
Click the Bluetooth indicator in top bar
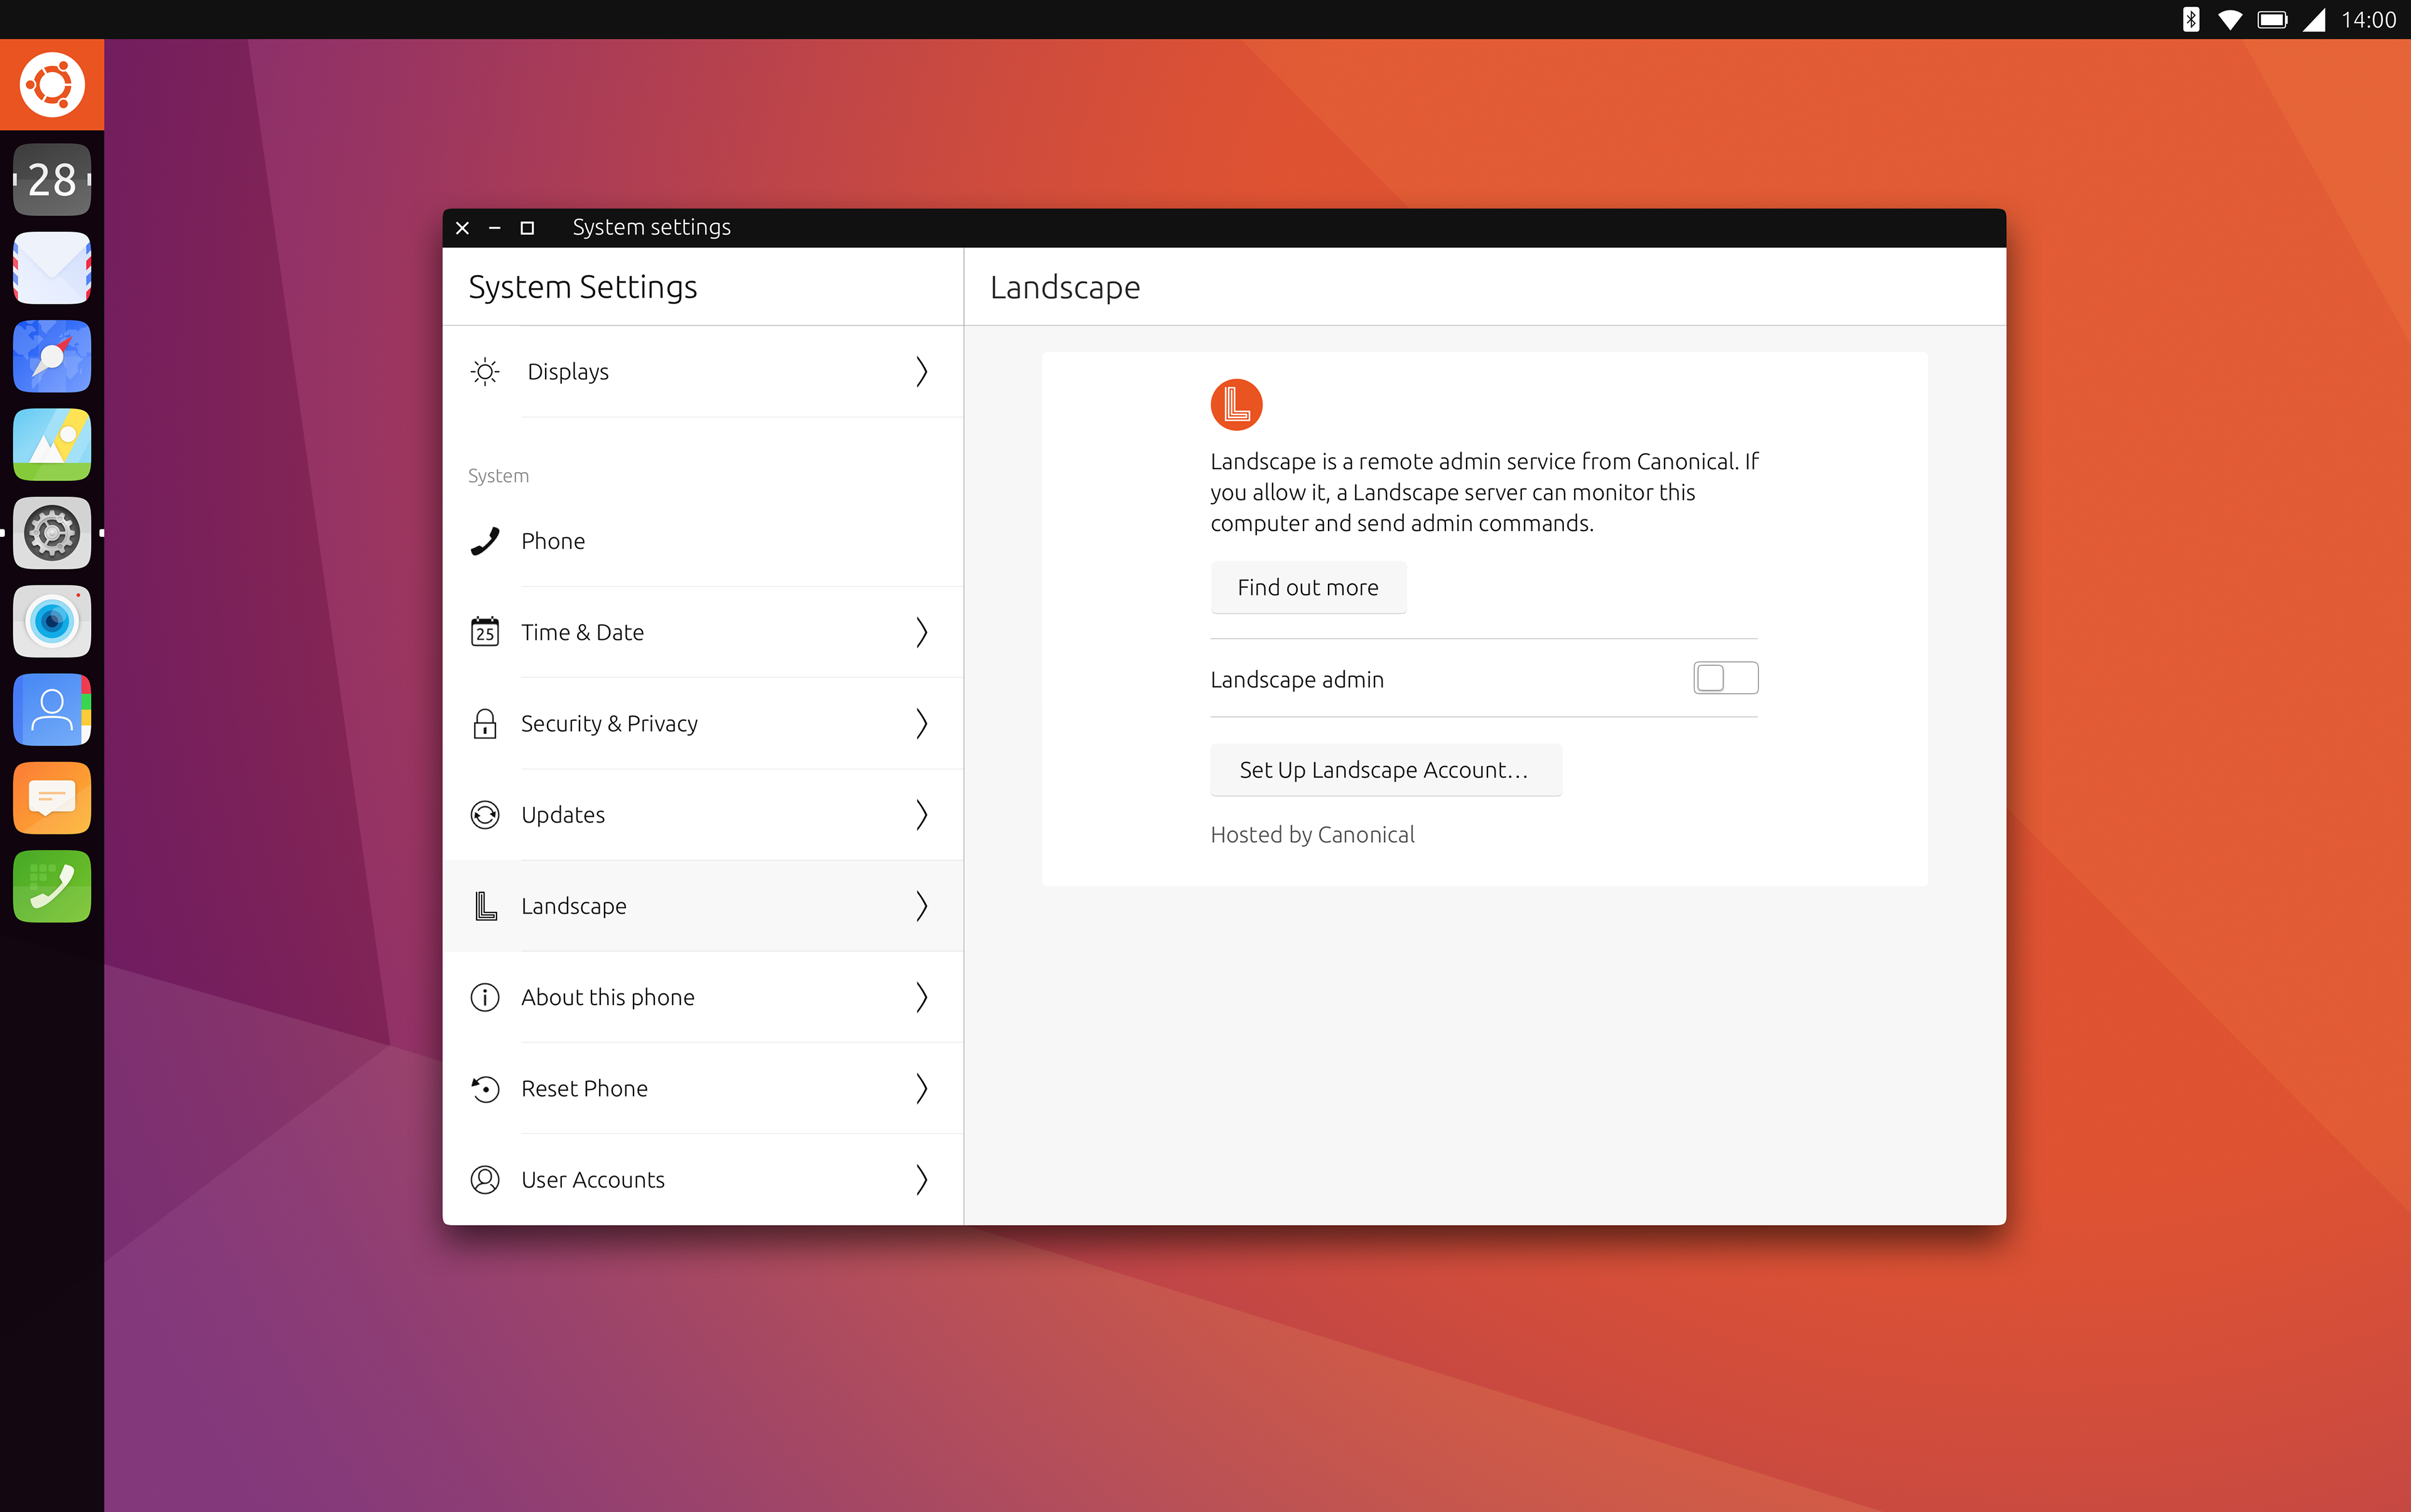click(2190, 20)
